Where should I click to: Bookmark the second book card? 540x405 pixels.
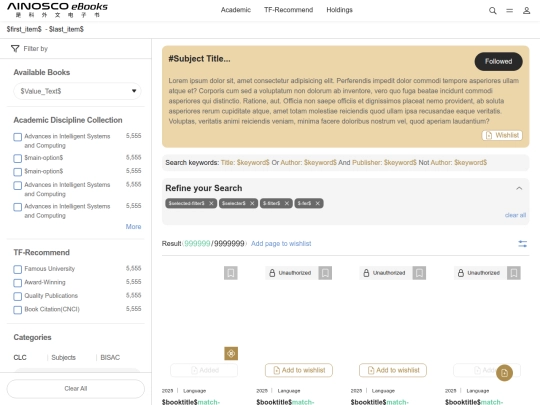pyautogui.click(x=325, y=273)
